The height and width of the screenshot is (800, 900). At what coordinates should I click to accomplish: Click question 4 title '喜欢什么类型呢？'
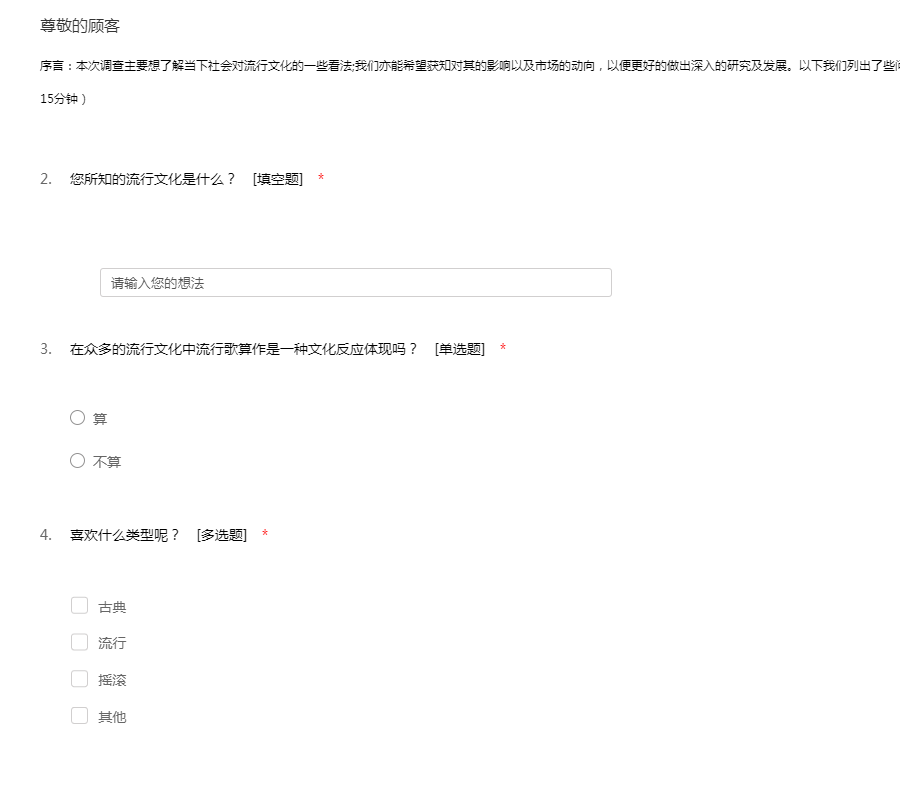tap(125, 535)
